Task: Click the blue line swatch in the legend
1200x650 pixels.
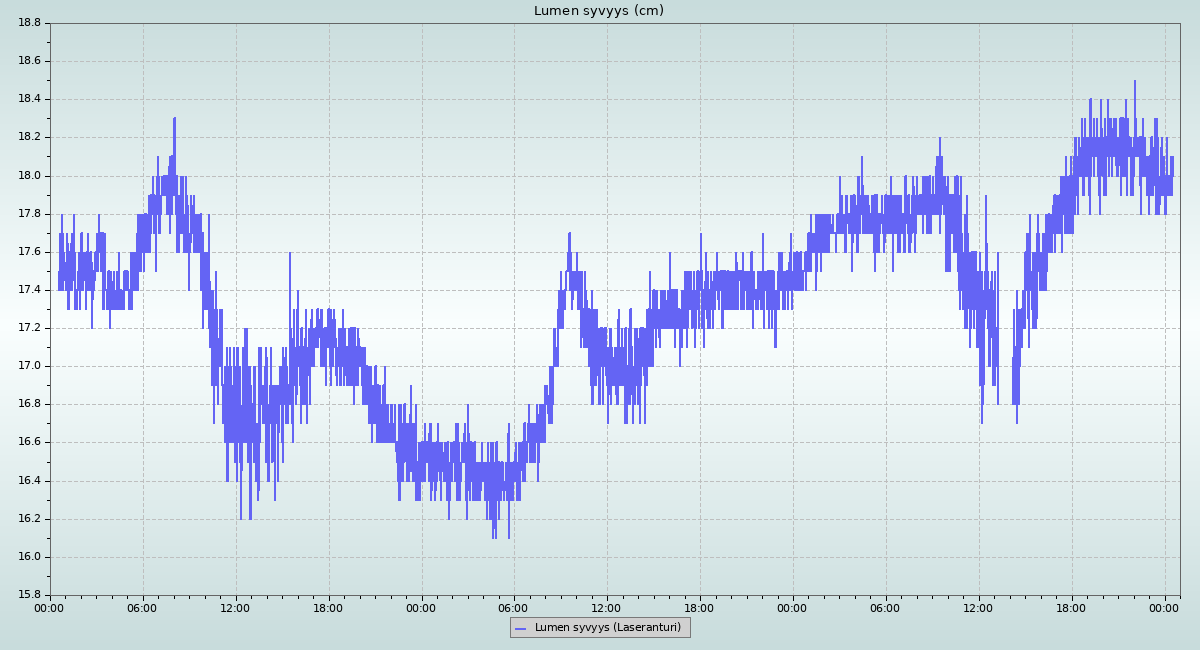Action: coord(520,628)
